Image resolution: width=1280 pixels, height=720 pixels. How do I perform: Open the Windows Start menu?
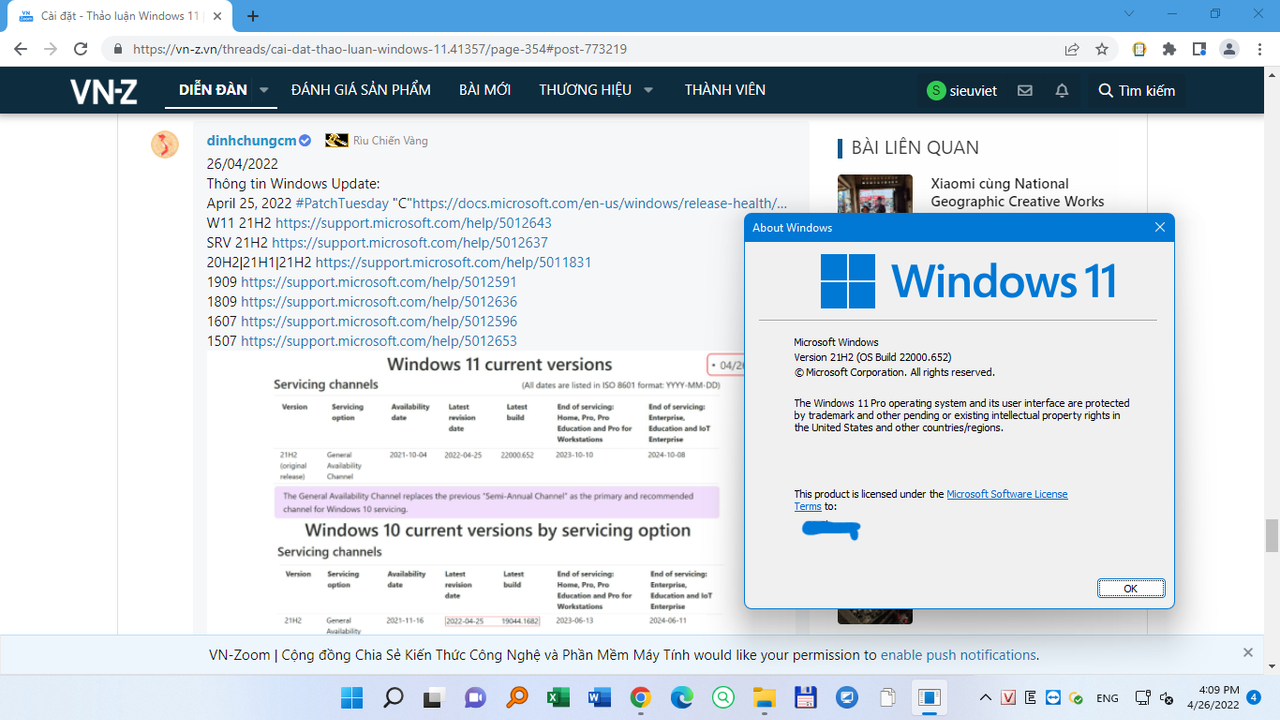[352, 697]
